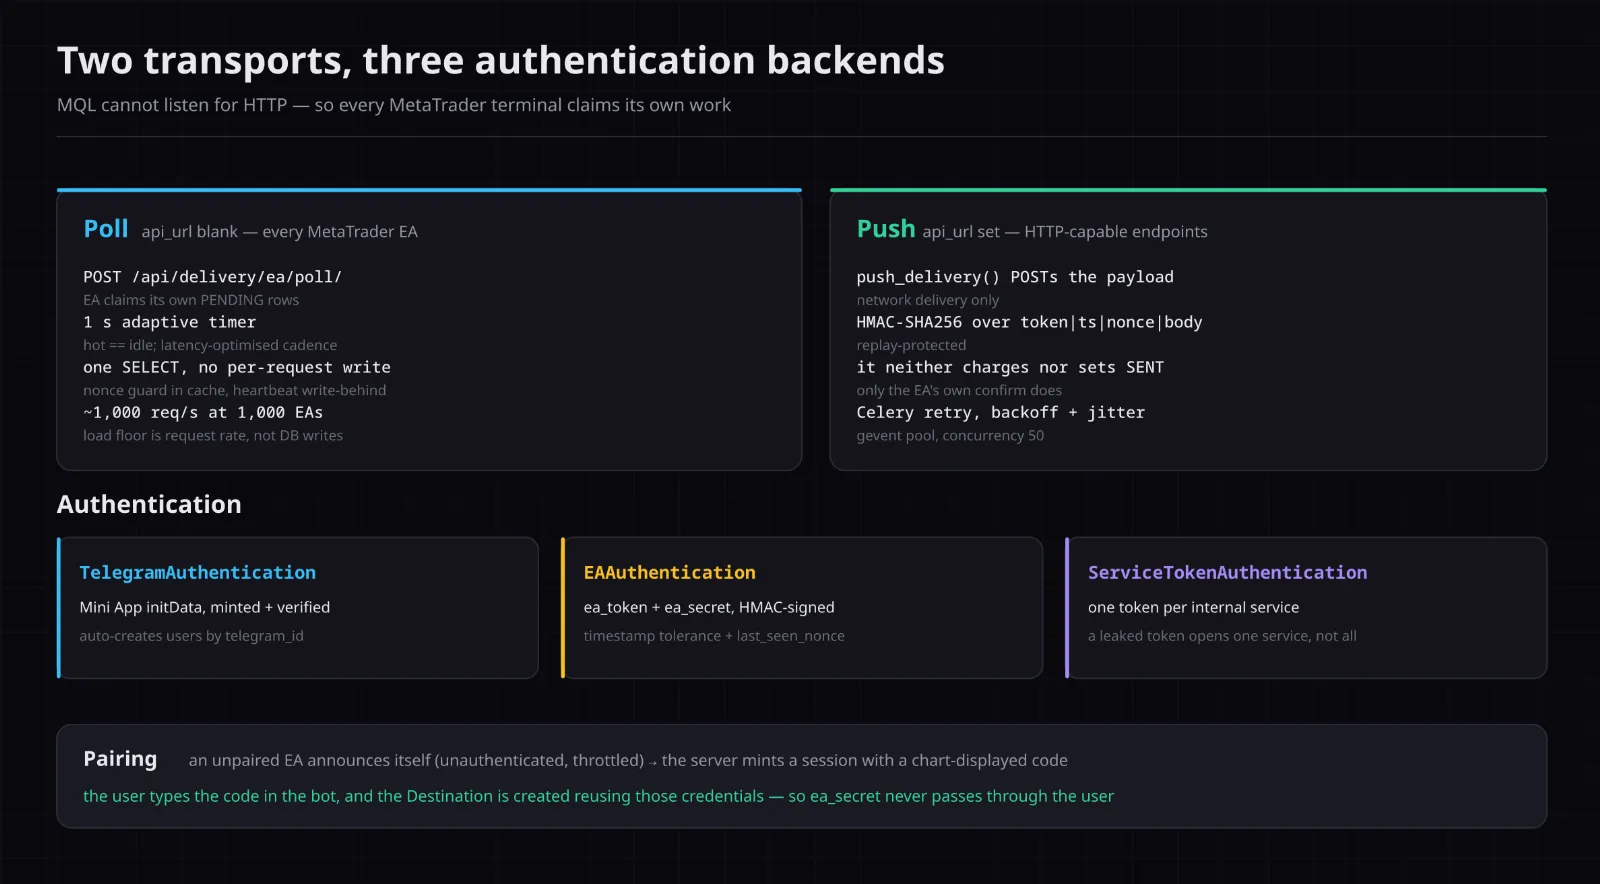Click 'push_delivery() POSTs the payload'

(x=1015, y=277)
